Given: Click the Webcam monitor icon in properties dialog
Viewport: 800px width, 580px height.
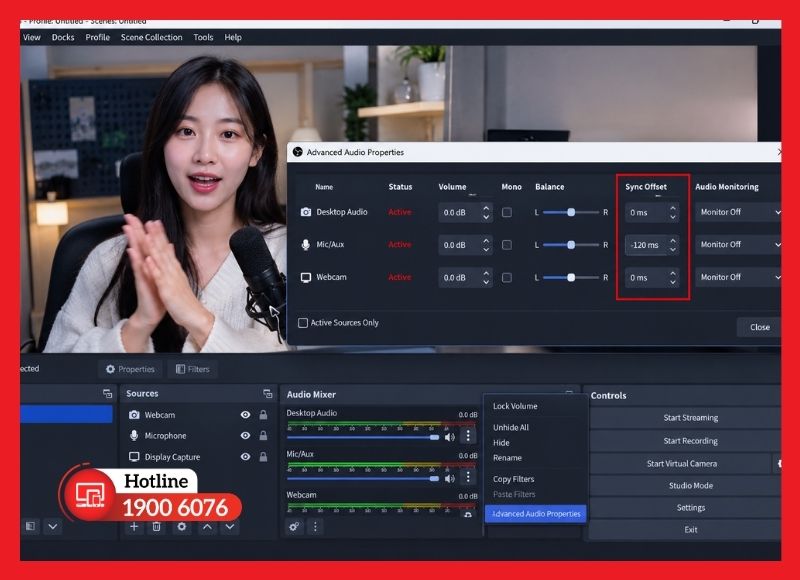Looking at the screenshot, I should point(306,278).
